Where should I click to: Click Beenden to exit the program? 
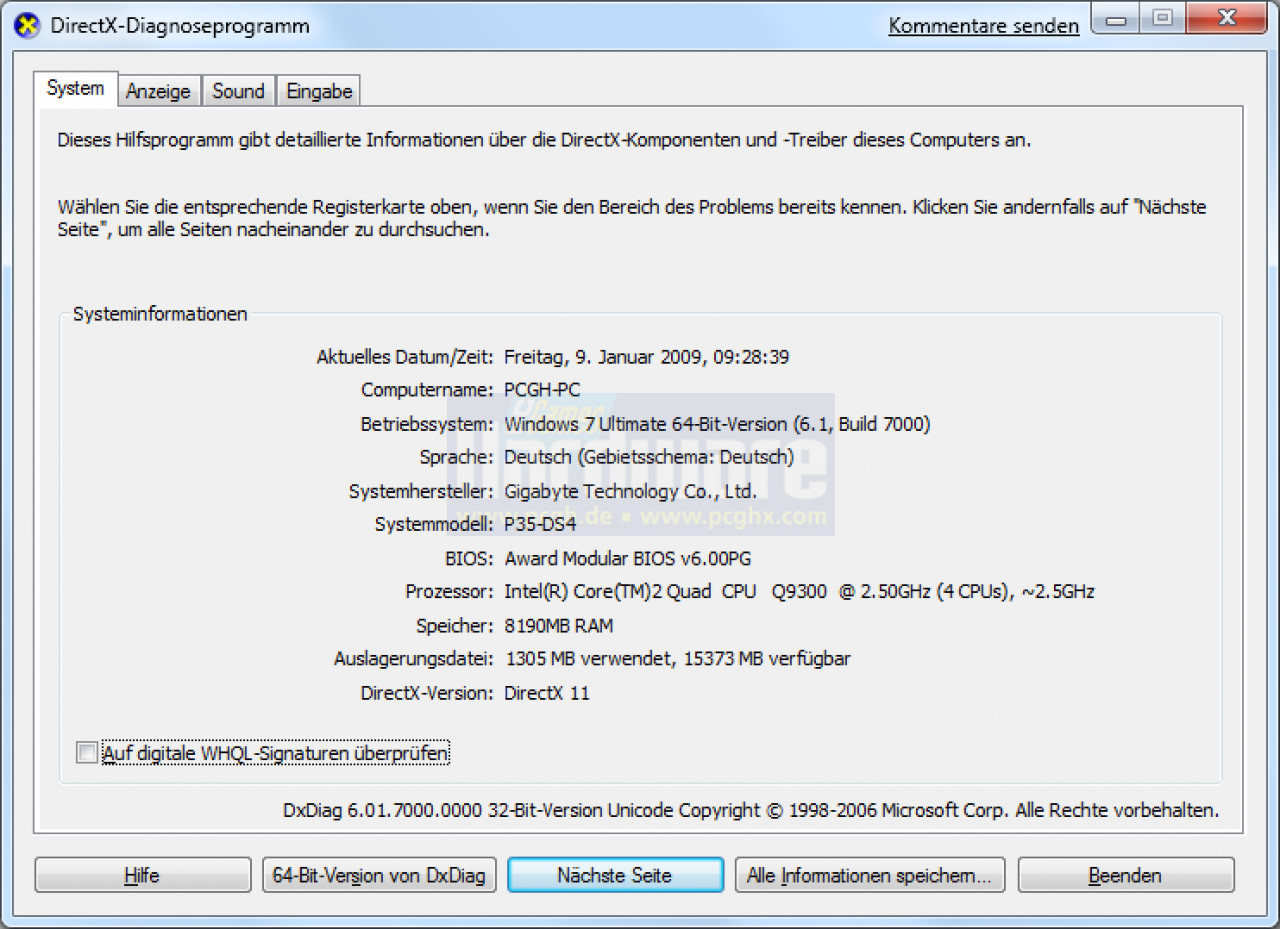click(x=1125, y=875)
